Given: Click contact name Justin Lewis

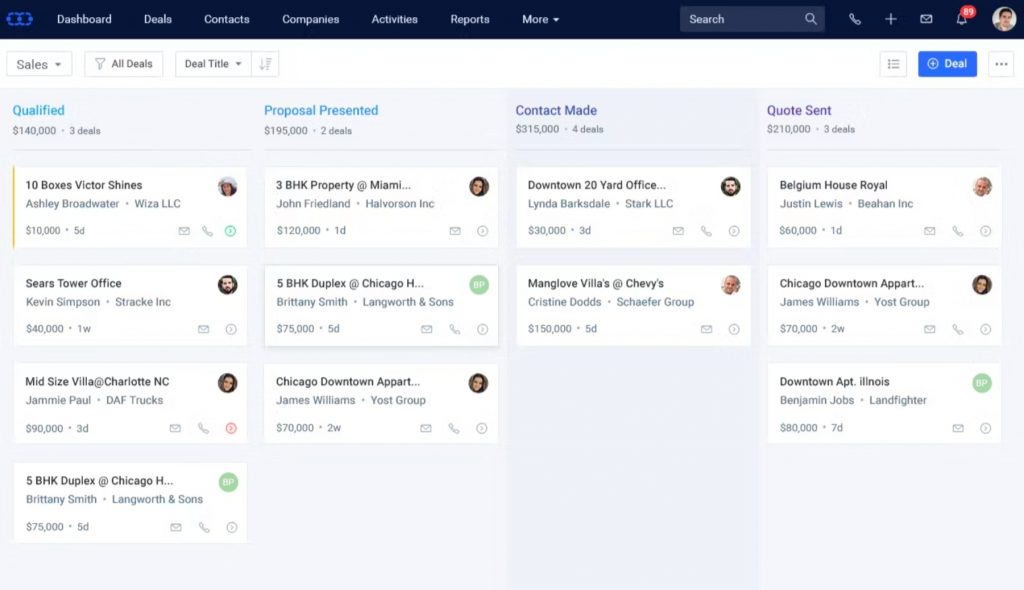Looking at the screenshot, I should click(x=810, y=203).
